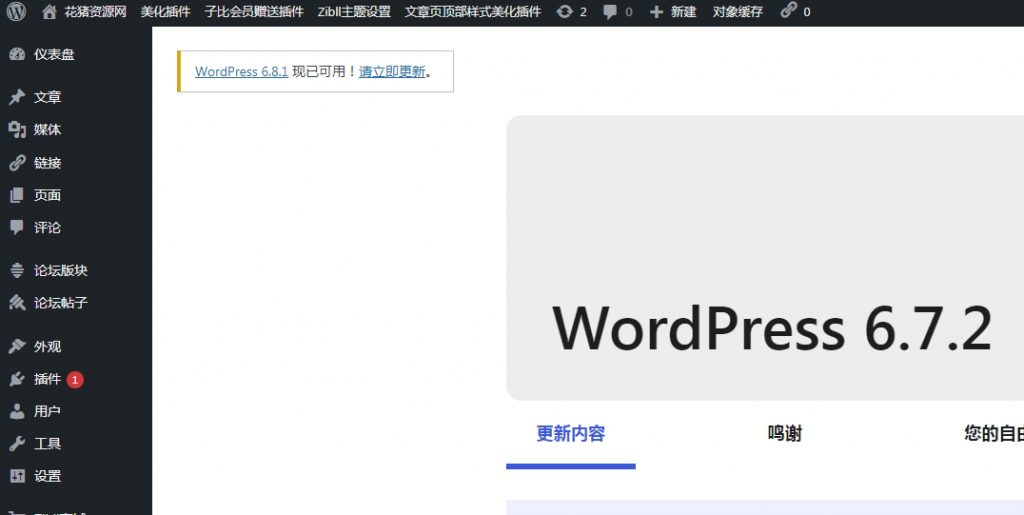Screen dimensions: 1024x515
Task: Switch to 您的自由 tab
Action: click(x=994, y=433)
